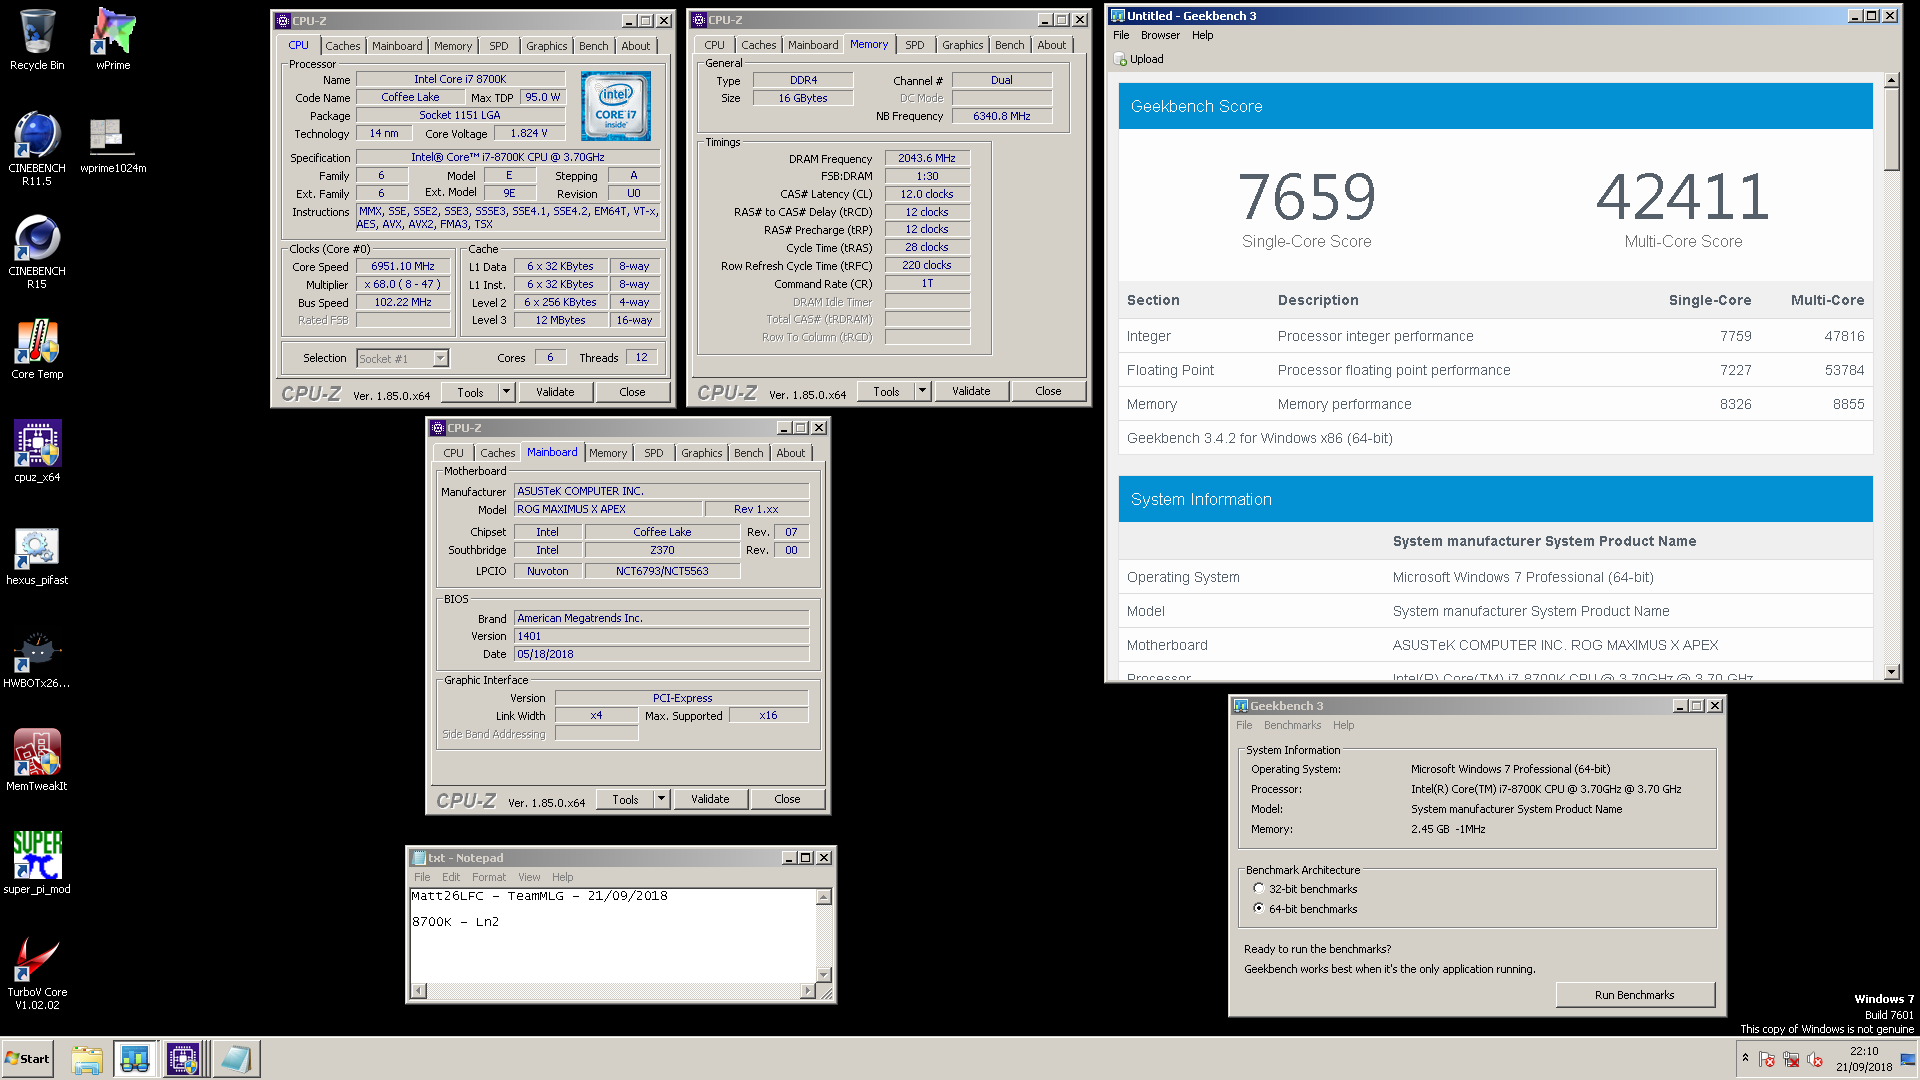Click the Windows Start button
Image resolution: width=1920 pixels, height=1080 pixels.
coord(27,1059)
